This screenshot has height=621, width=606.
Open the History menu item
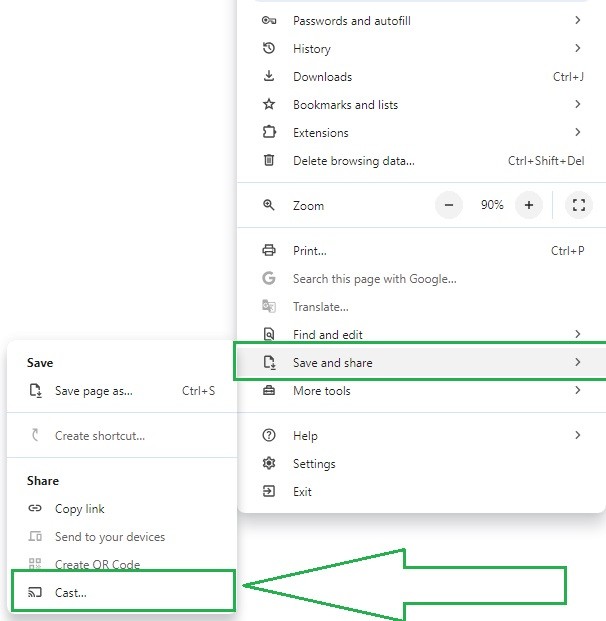coord(421,48)
